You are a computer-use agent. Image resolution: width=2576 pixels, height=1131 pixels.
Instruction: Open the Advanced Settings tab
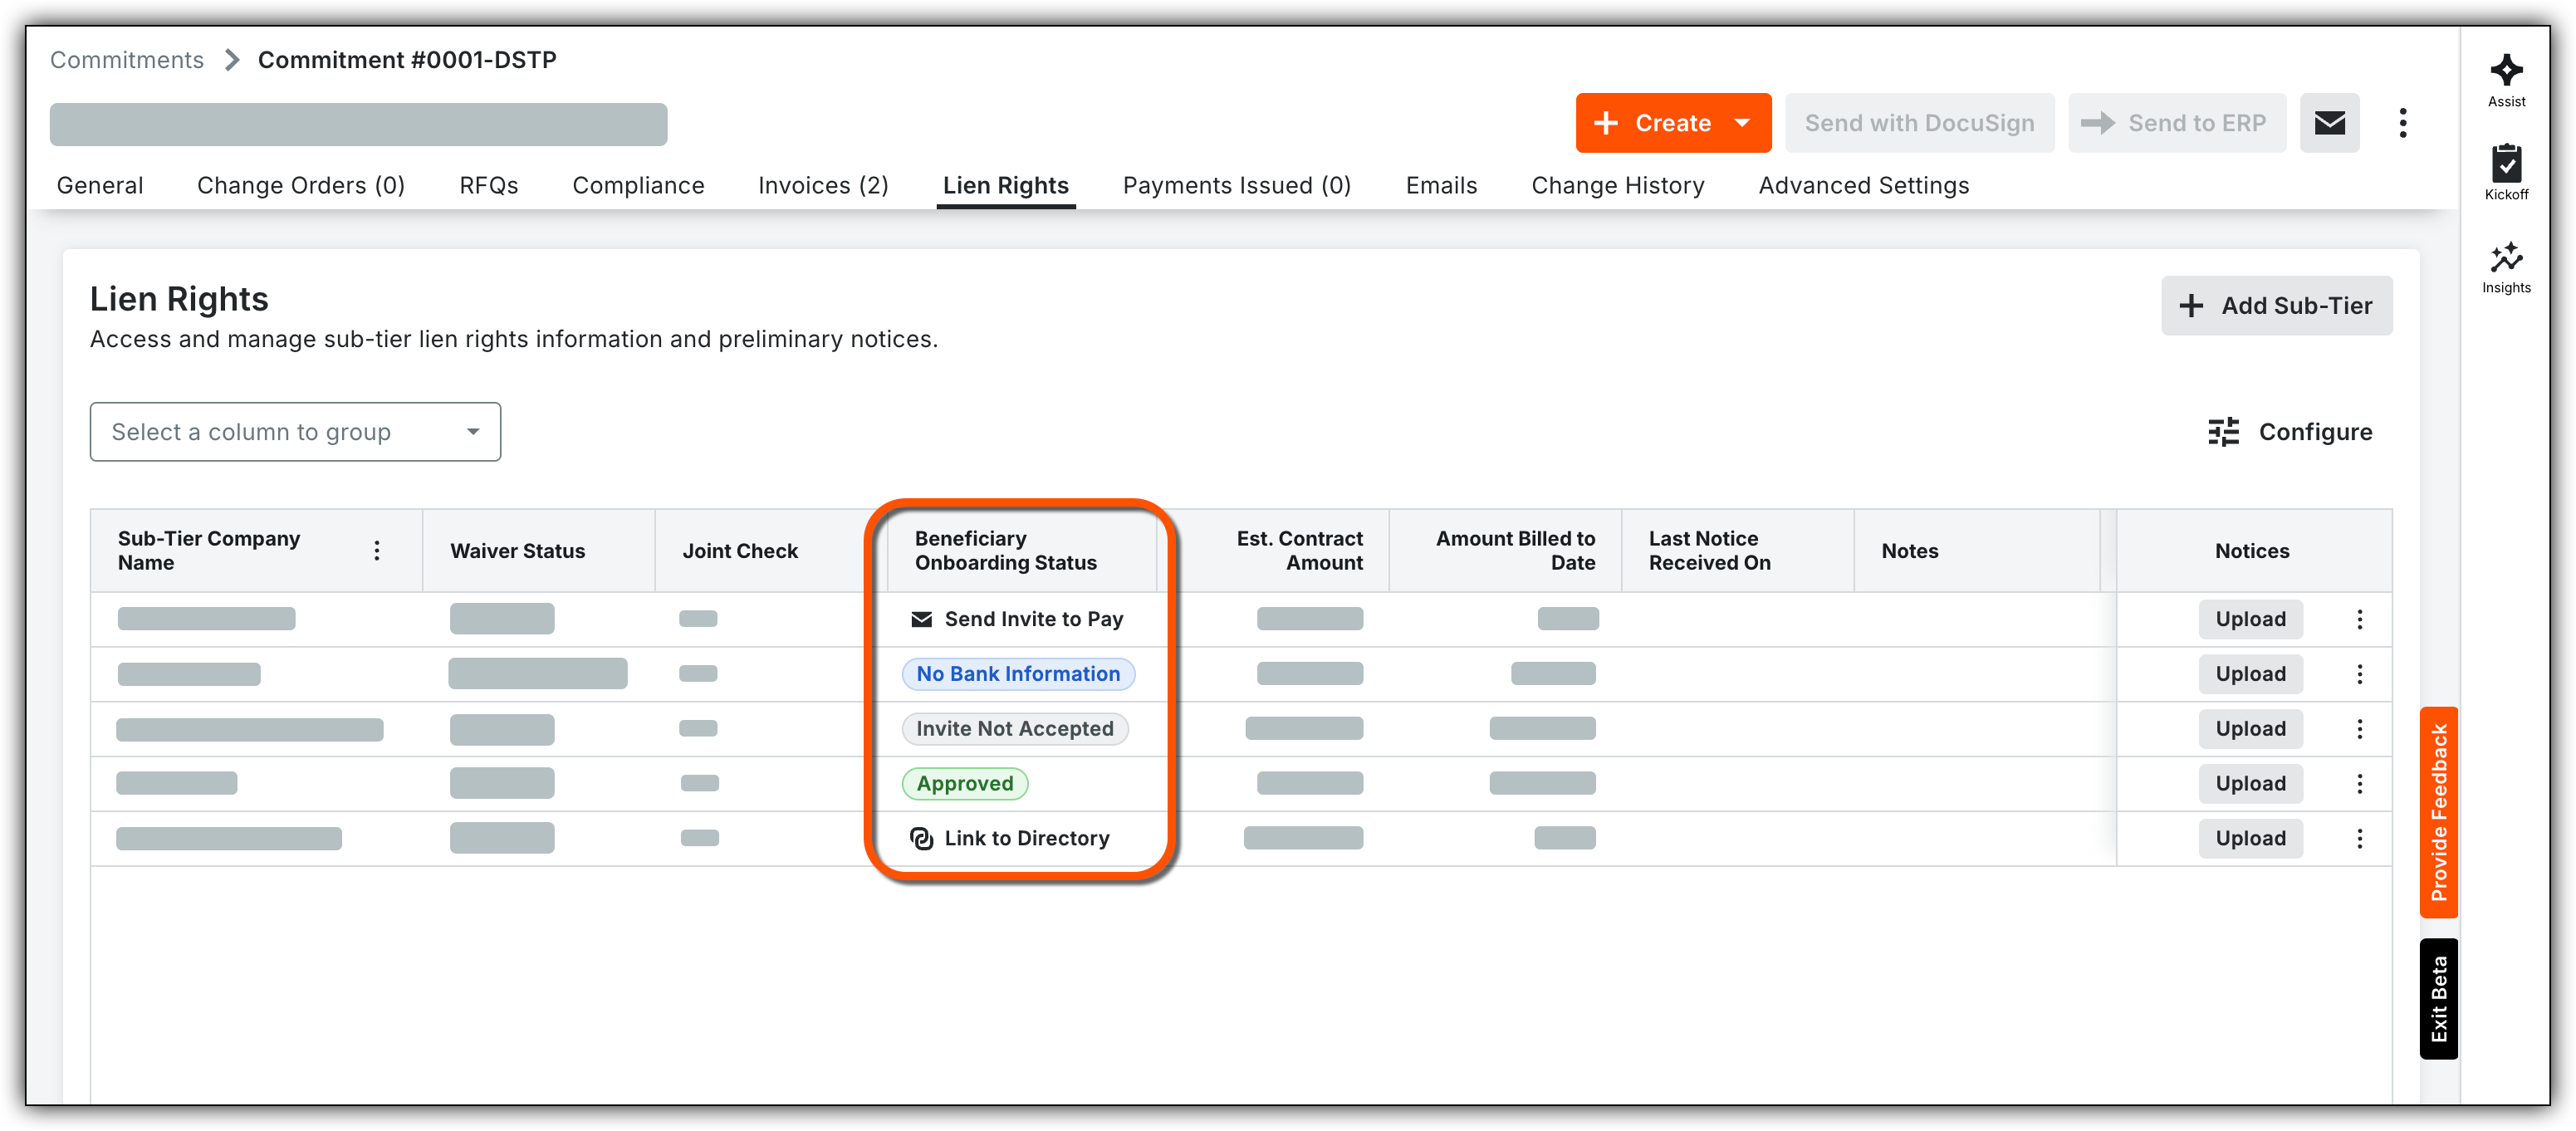pyautogui.click(x=1863, y=186)
